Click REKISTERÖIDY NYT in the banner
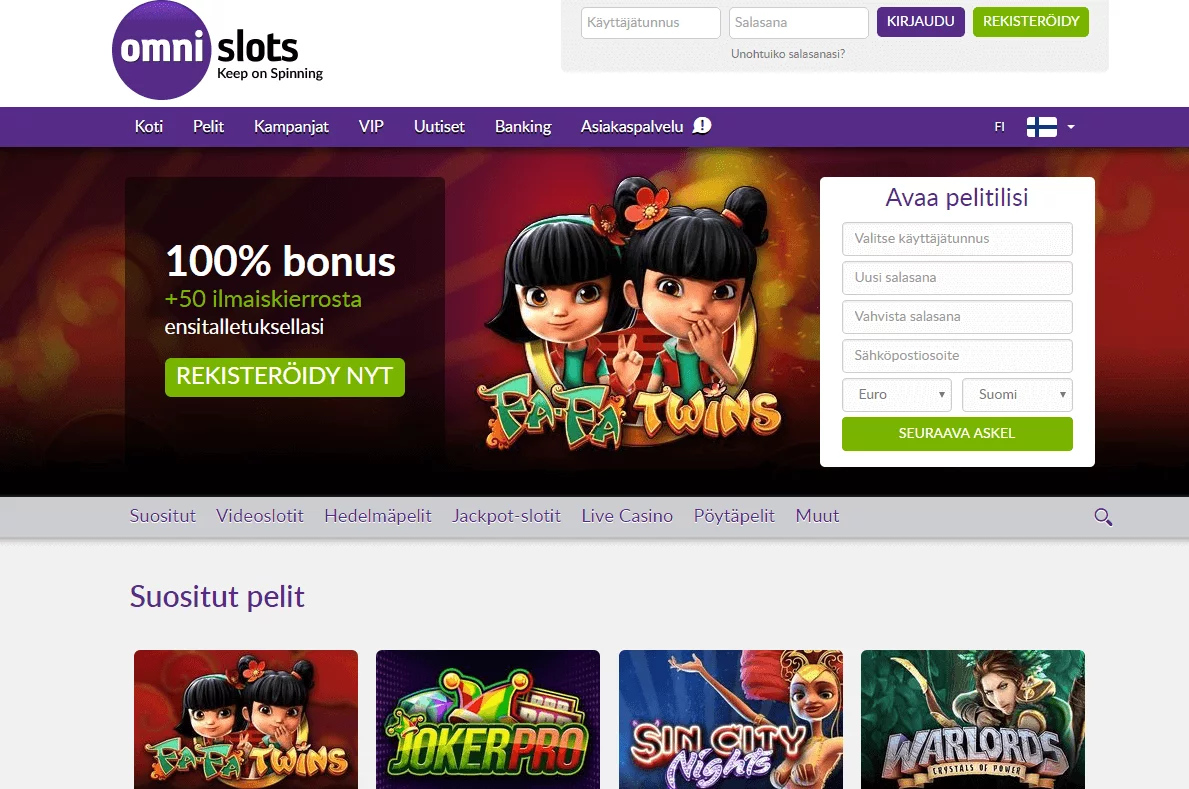This screenshot has width=1189, height=789. click(x=284, y=377)
